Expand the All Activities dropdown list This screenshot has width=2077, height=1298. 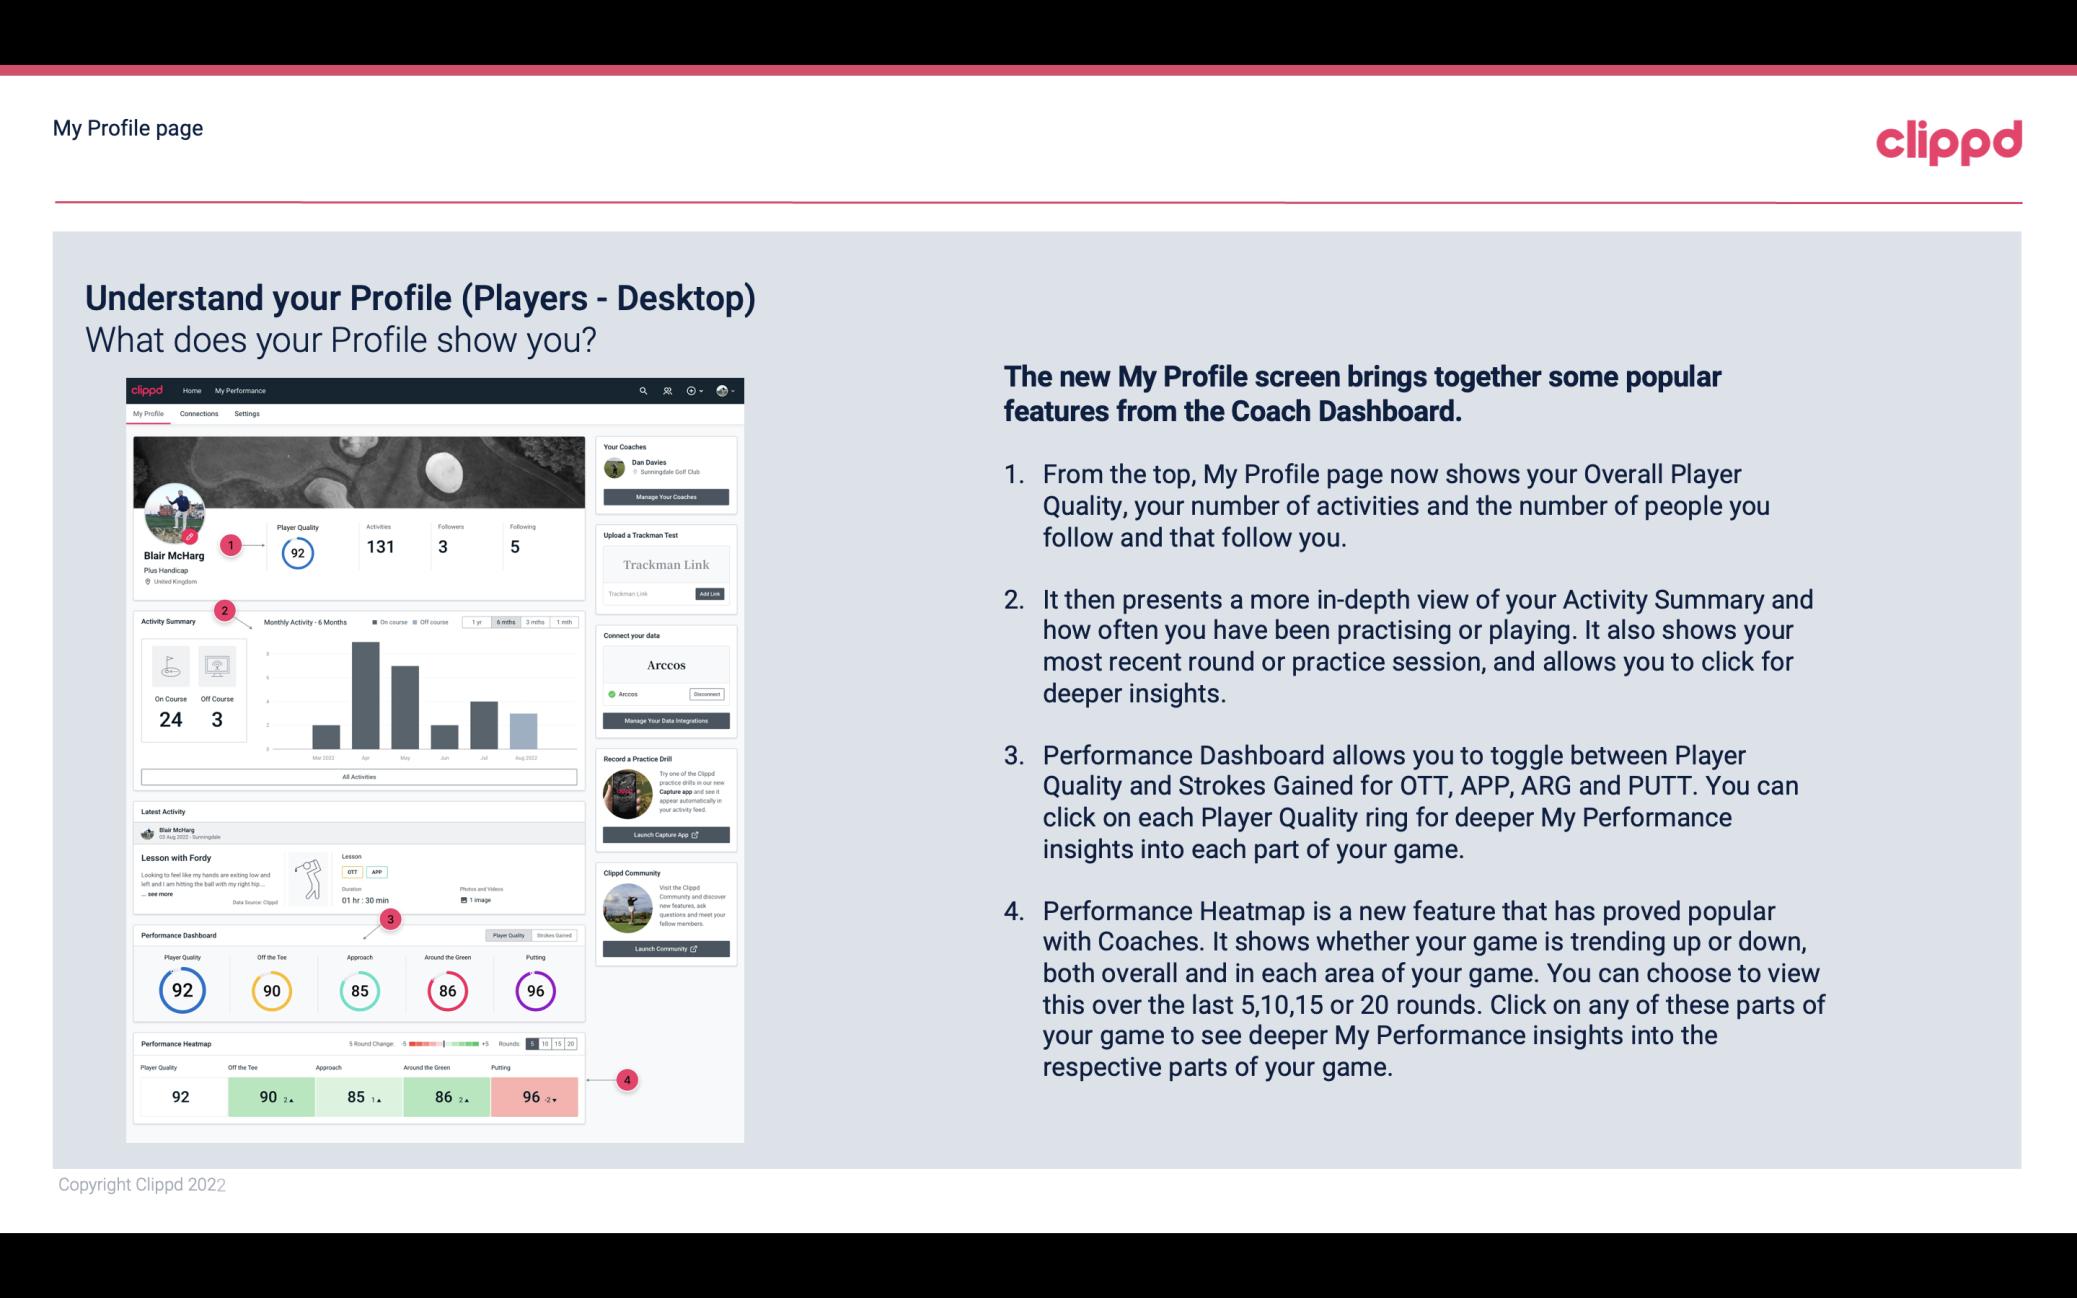coord(359,776)
